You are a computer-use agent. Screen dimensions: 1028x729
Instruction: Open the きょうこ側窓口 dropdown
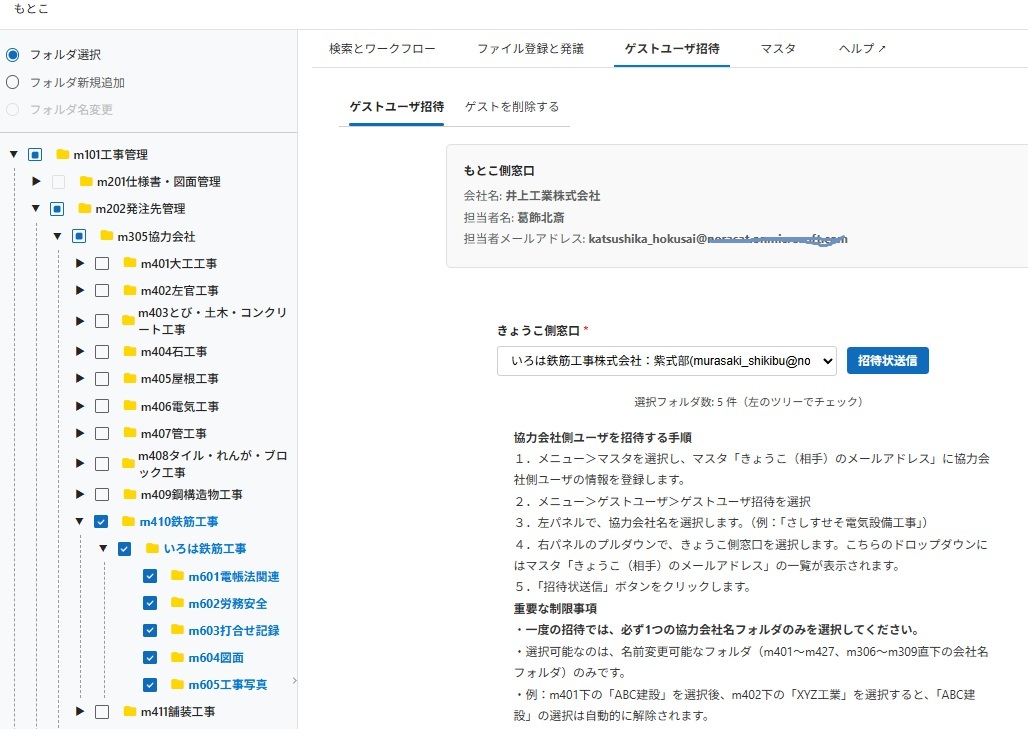click(x=666, y=360)
